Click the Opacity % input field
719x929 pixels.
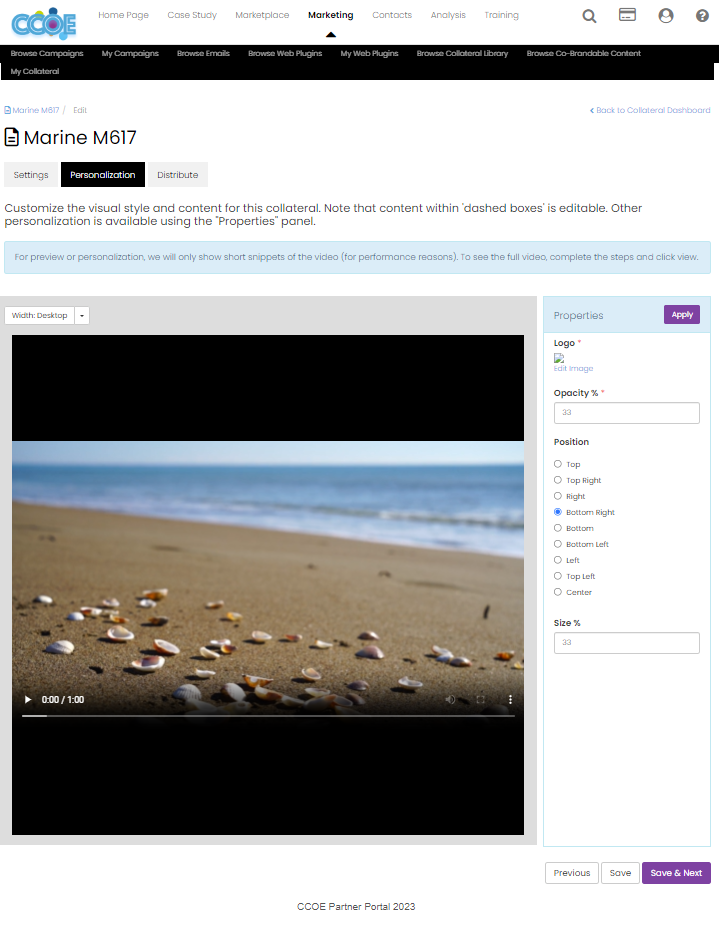click(627, 413)
